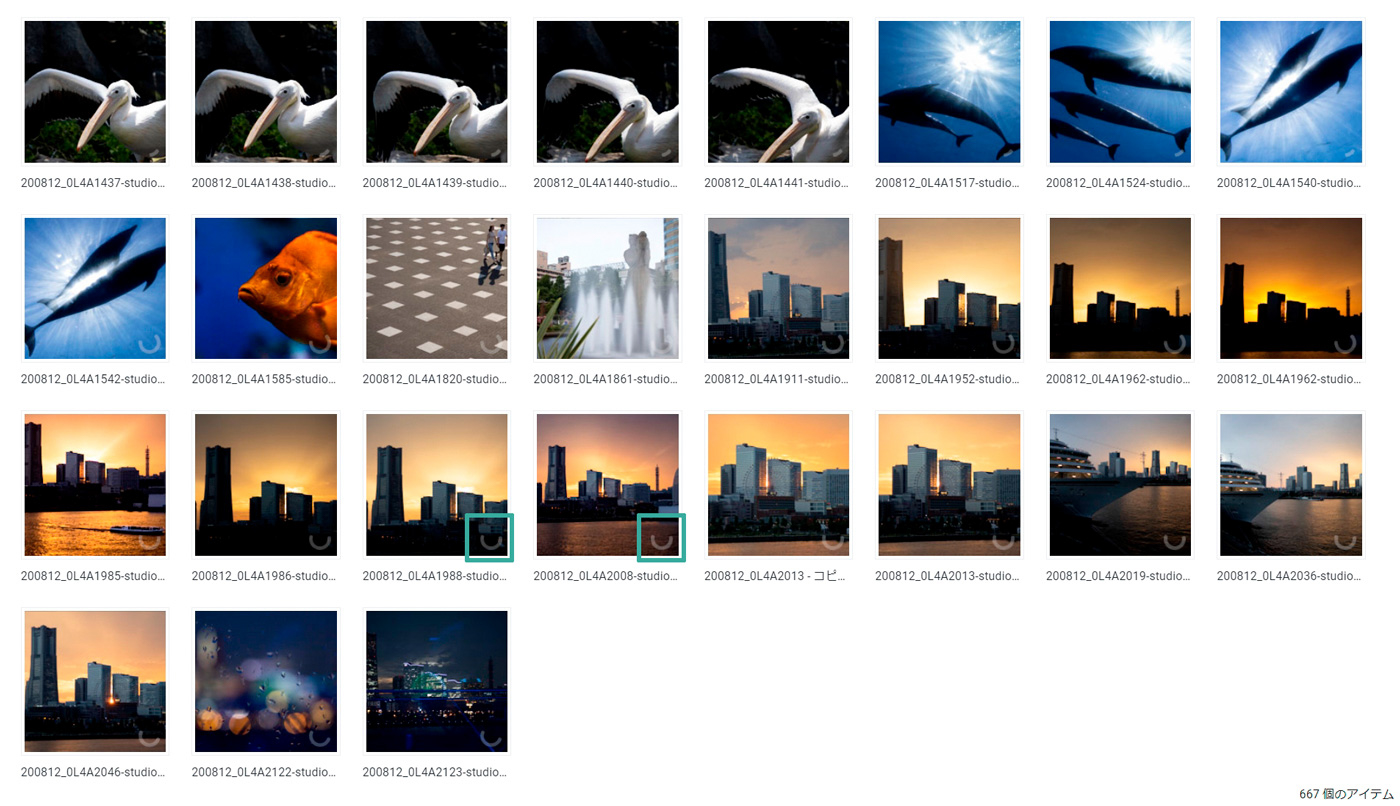The width and height of the screenshot is (1400, 806).
Task: Click the pelican thumbnail for 0L4A1441
Action: click(779, 92)
